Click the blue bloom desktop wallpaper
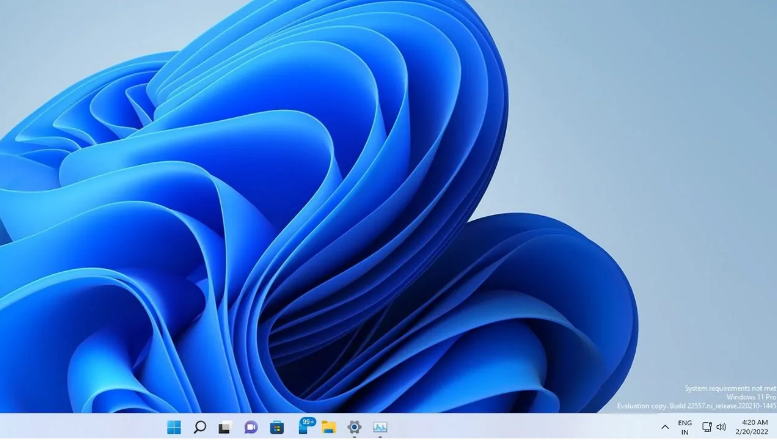The height and width of the screenshot is (440, 777). pyautogui.click(x=300, y=200)
